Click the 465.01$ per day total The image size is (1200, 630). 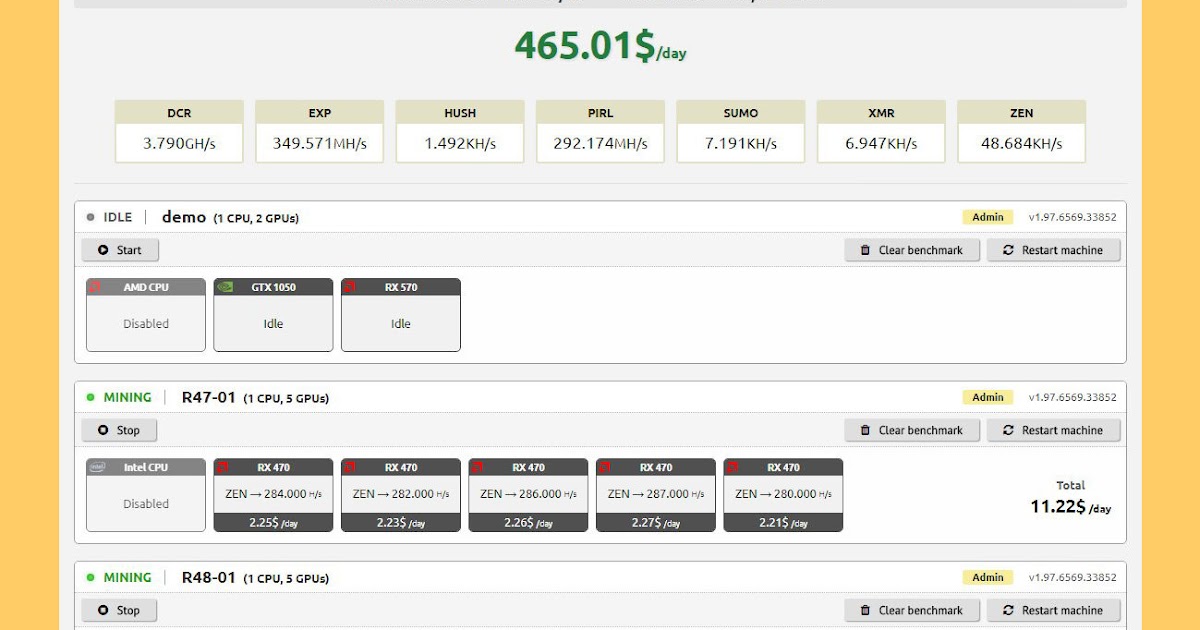(600, 46)
